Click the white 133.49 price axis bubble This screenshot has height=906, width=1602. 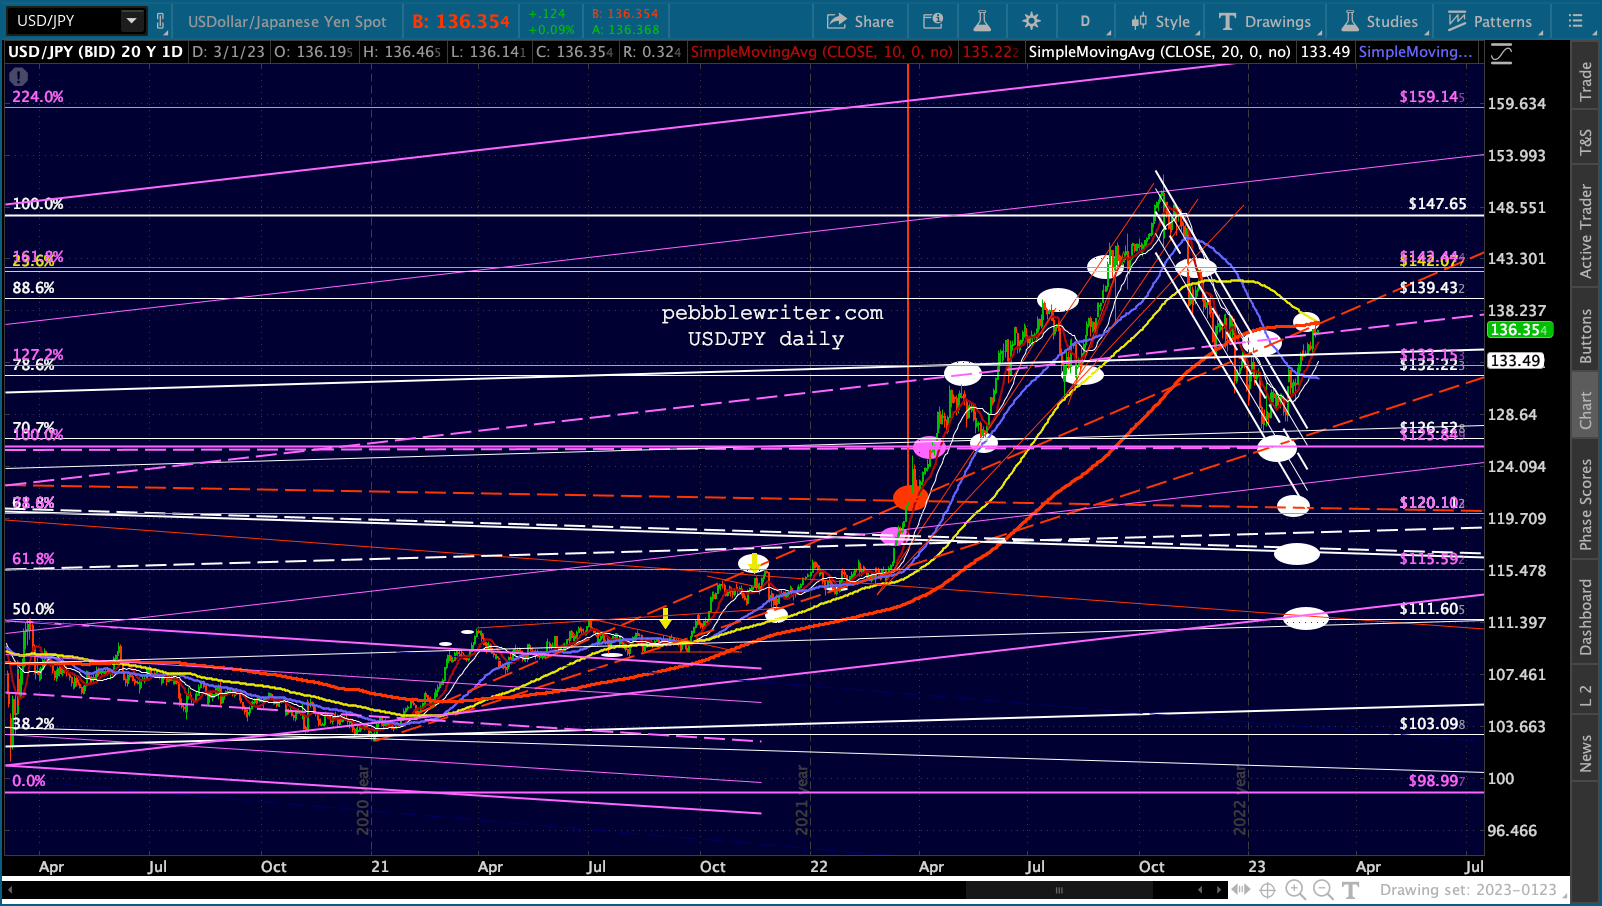[x=1515, y=360]
